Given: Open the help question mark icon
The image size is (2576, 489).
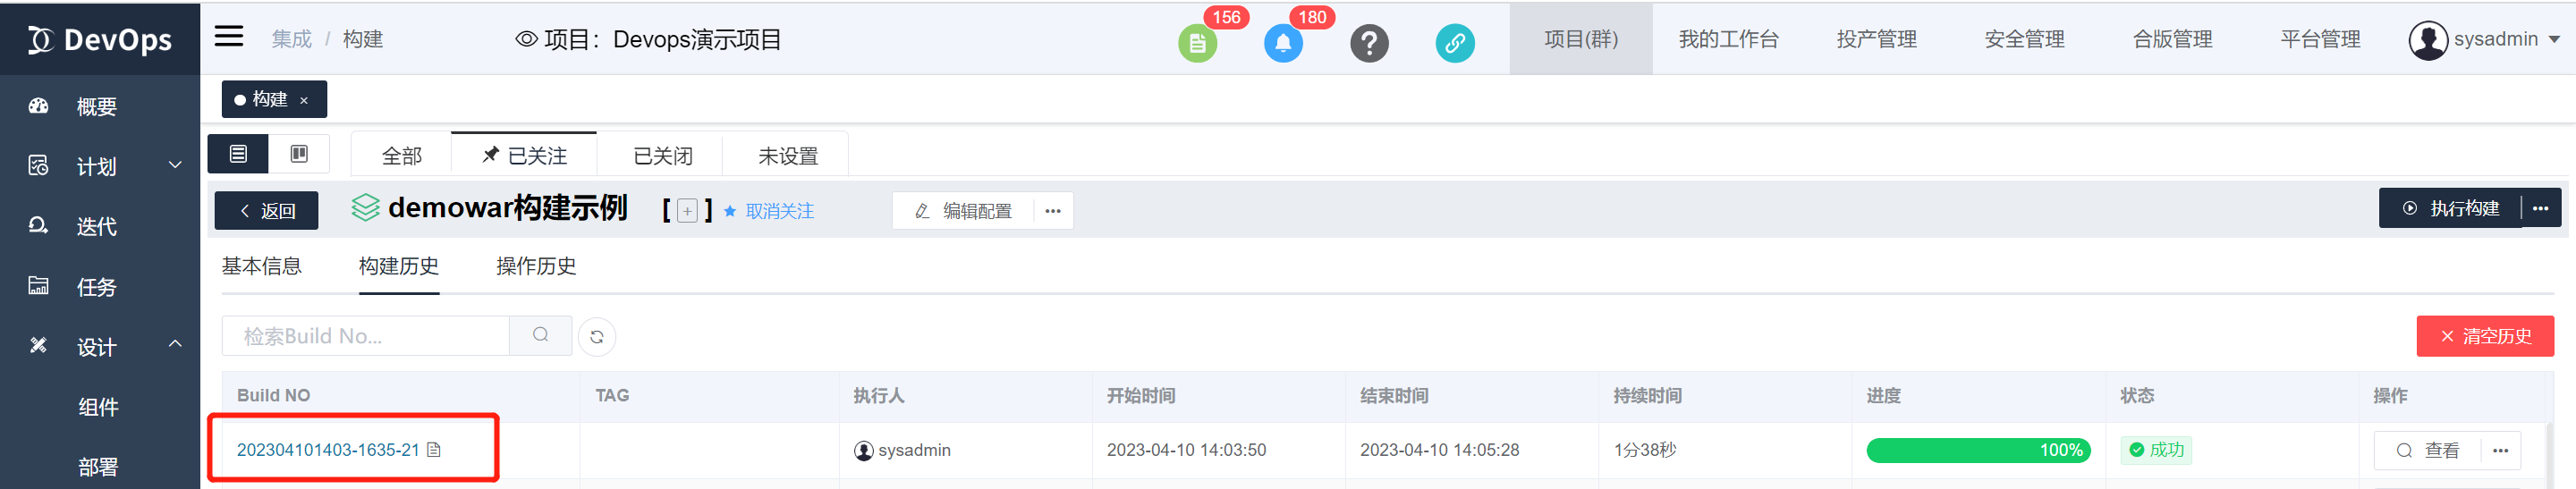Looking at the screenshot, I should [x=1369, y=43].
